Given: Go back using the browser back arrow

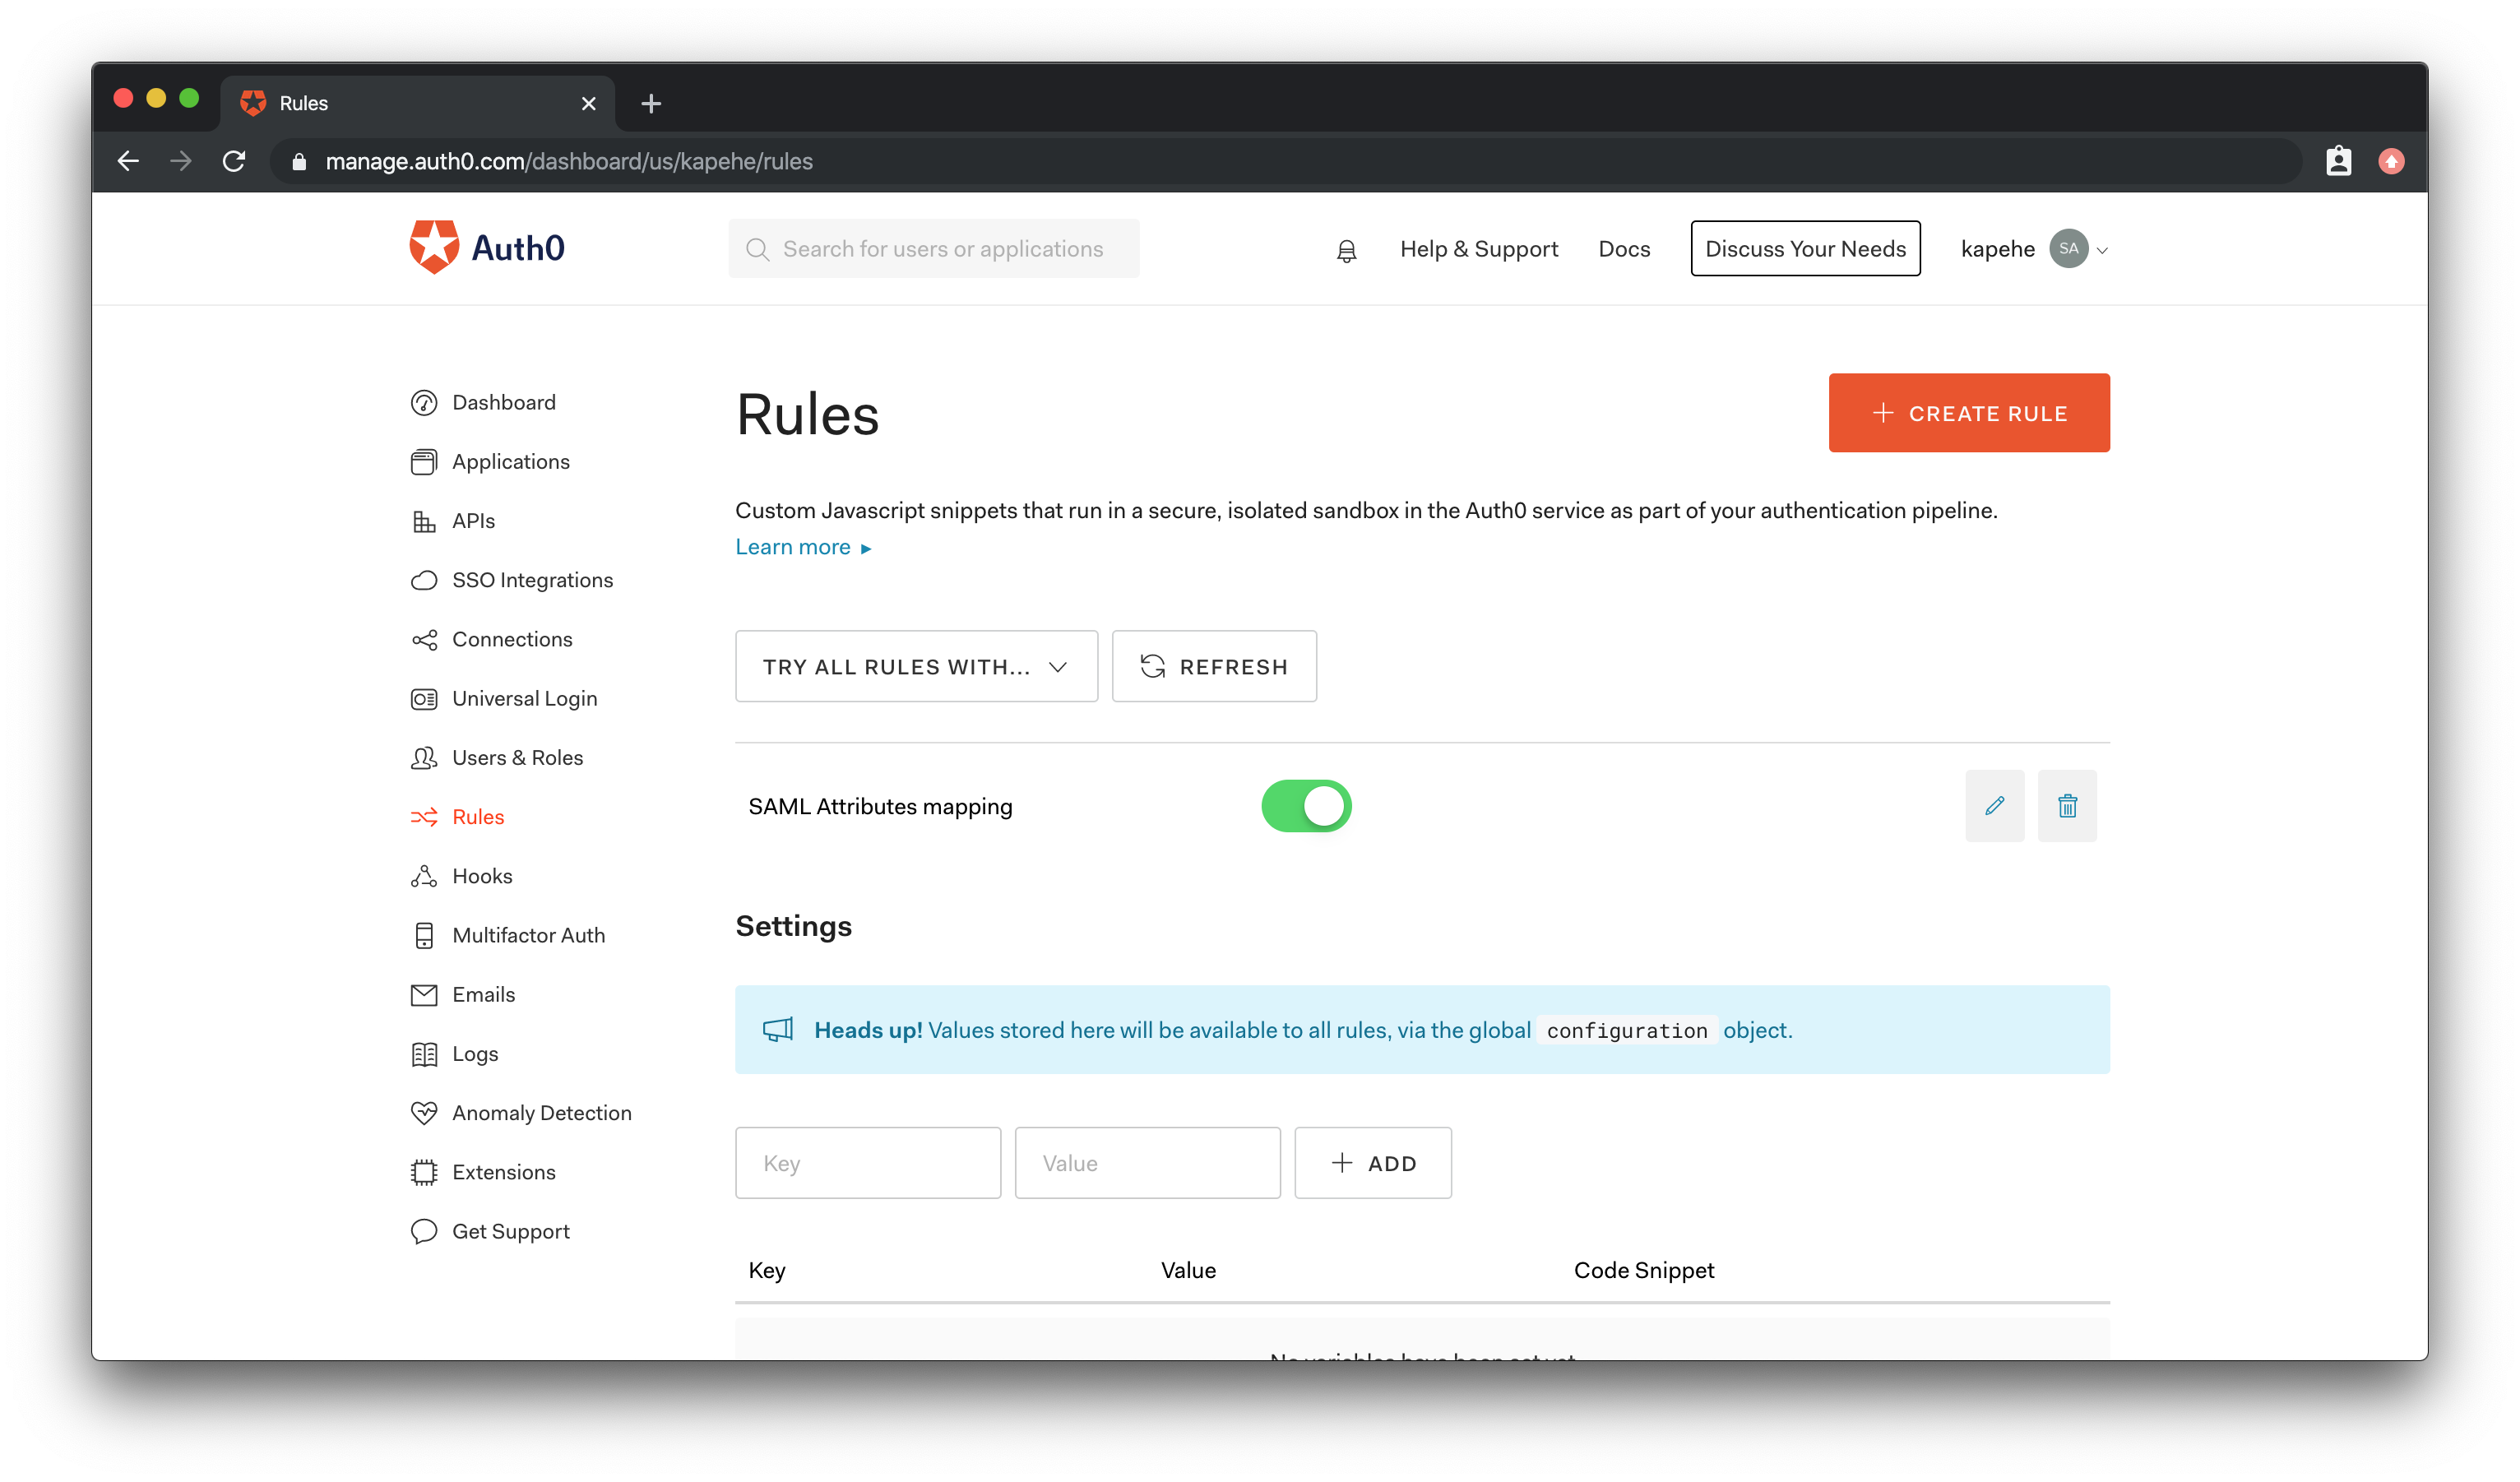Looking at the screenshot, I should [128, 161].
